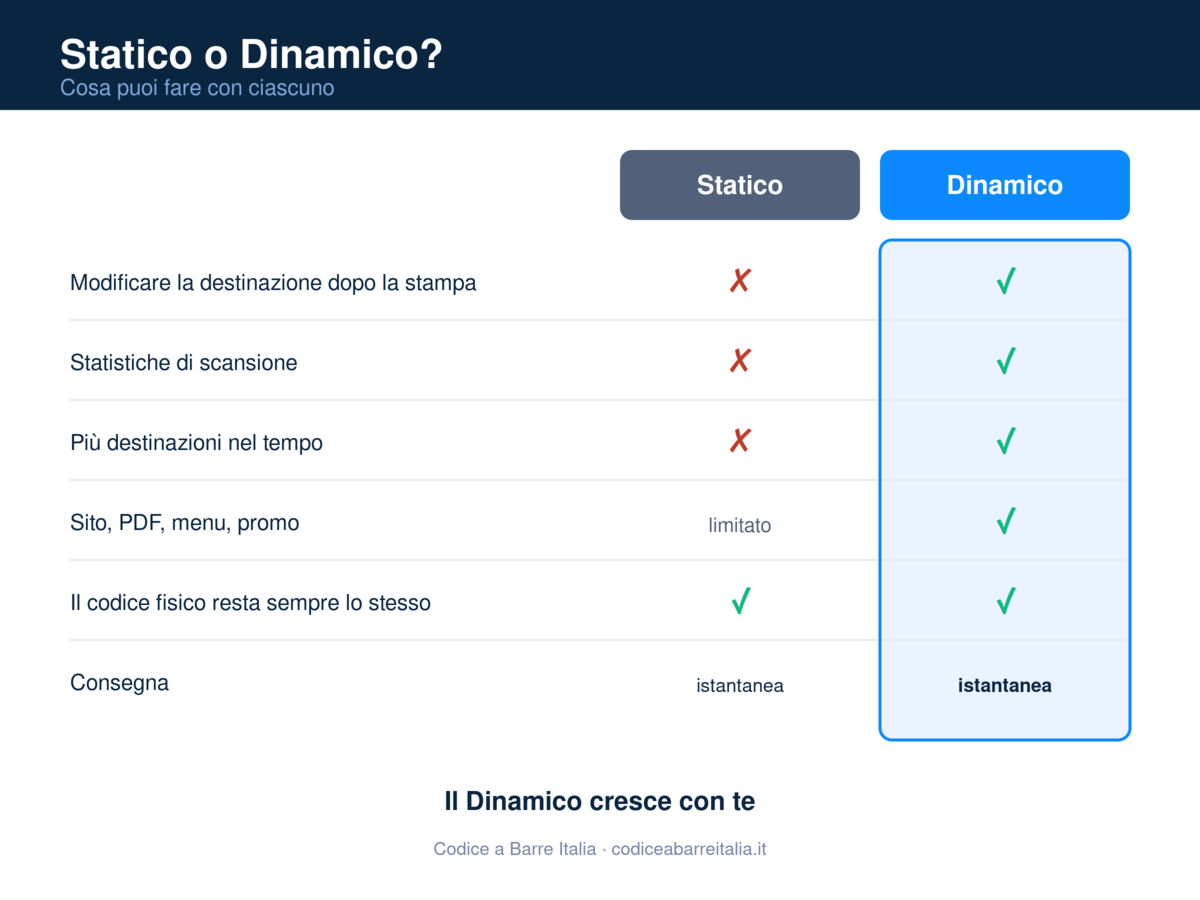The width and height of the screenshot is (1200, 900).
Task: Click the red cross for Più destinazioni nel tempo
Action: click(x=740, y=441)
